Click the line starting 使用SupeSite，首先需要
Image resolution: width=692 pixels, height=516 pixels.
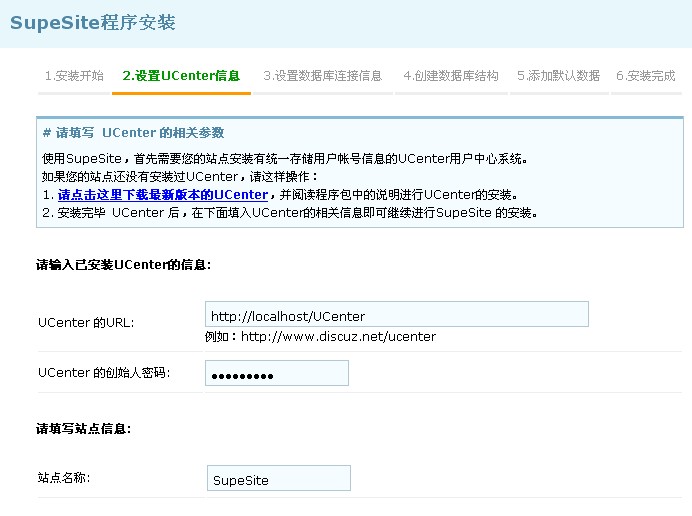coord(285,158)
